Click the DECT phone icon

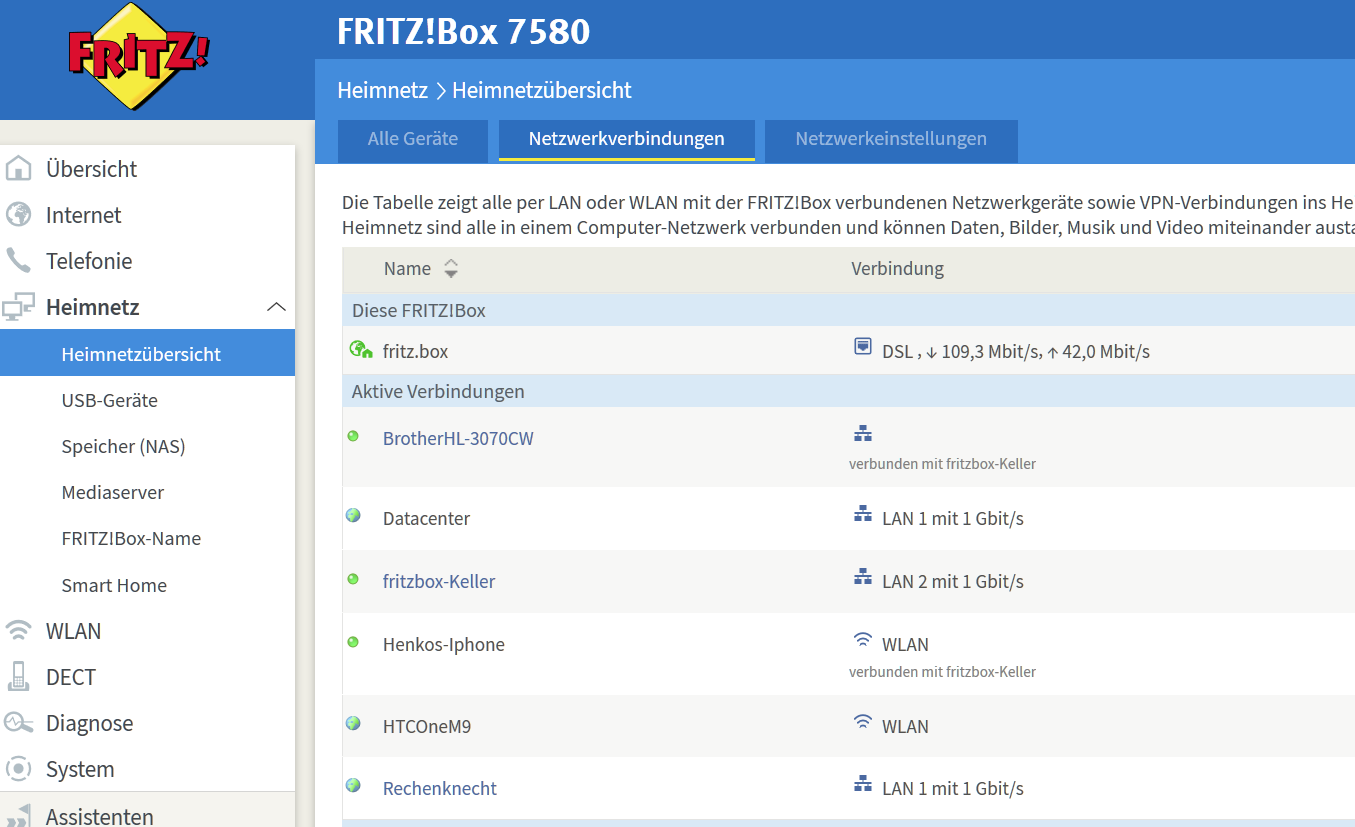pyautogui.click(x=18, y=677)
